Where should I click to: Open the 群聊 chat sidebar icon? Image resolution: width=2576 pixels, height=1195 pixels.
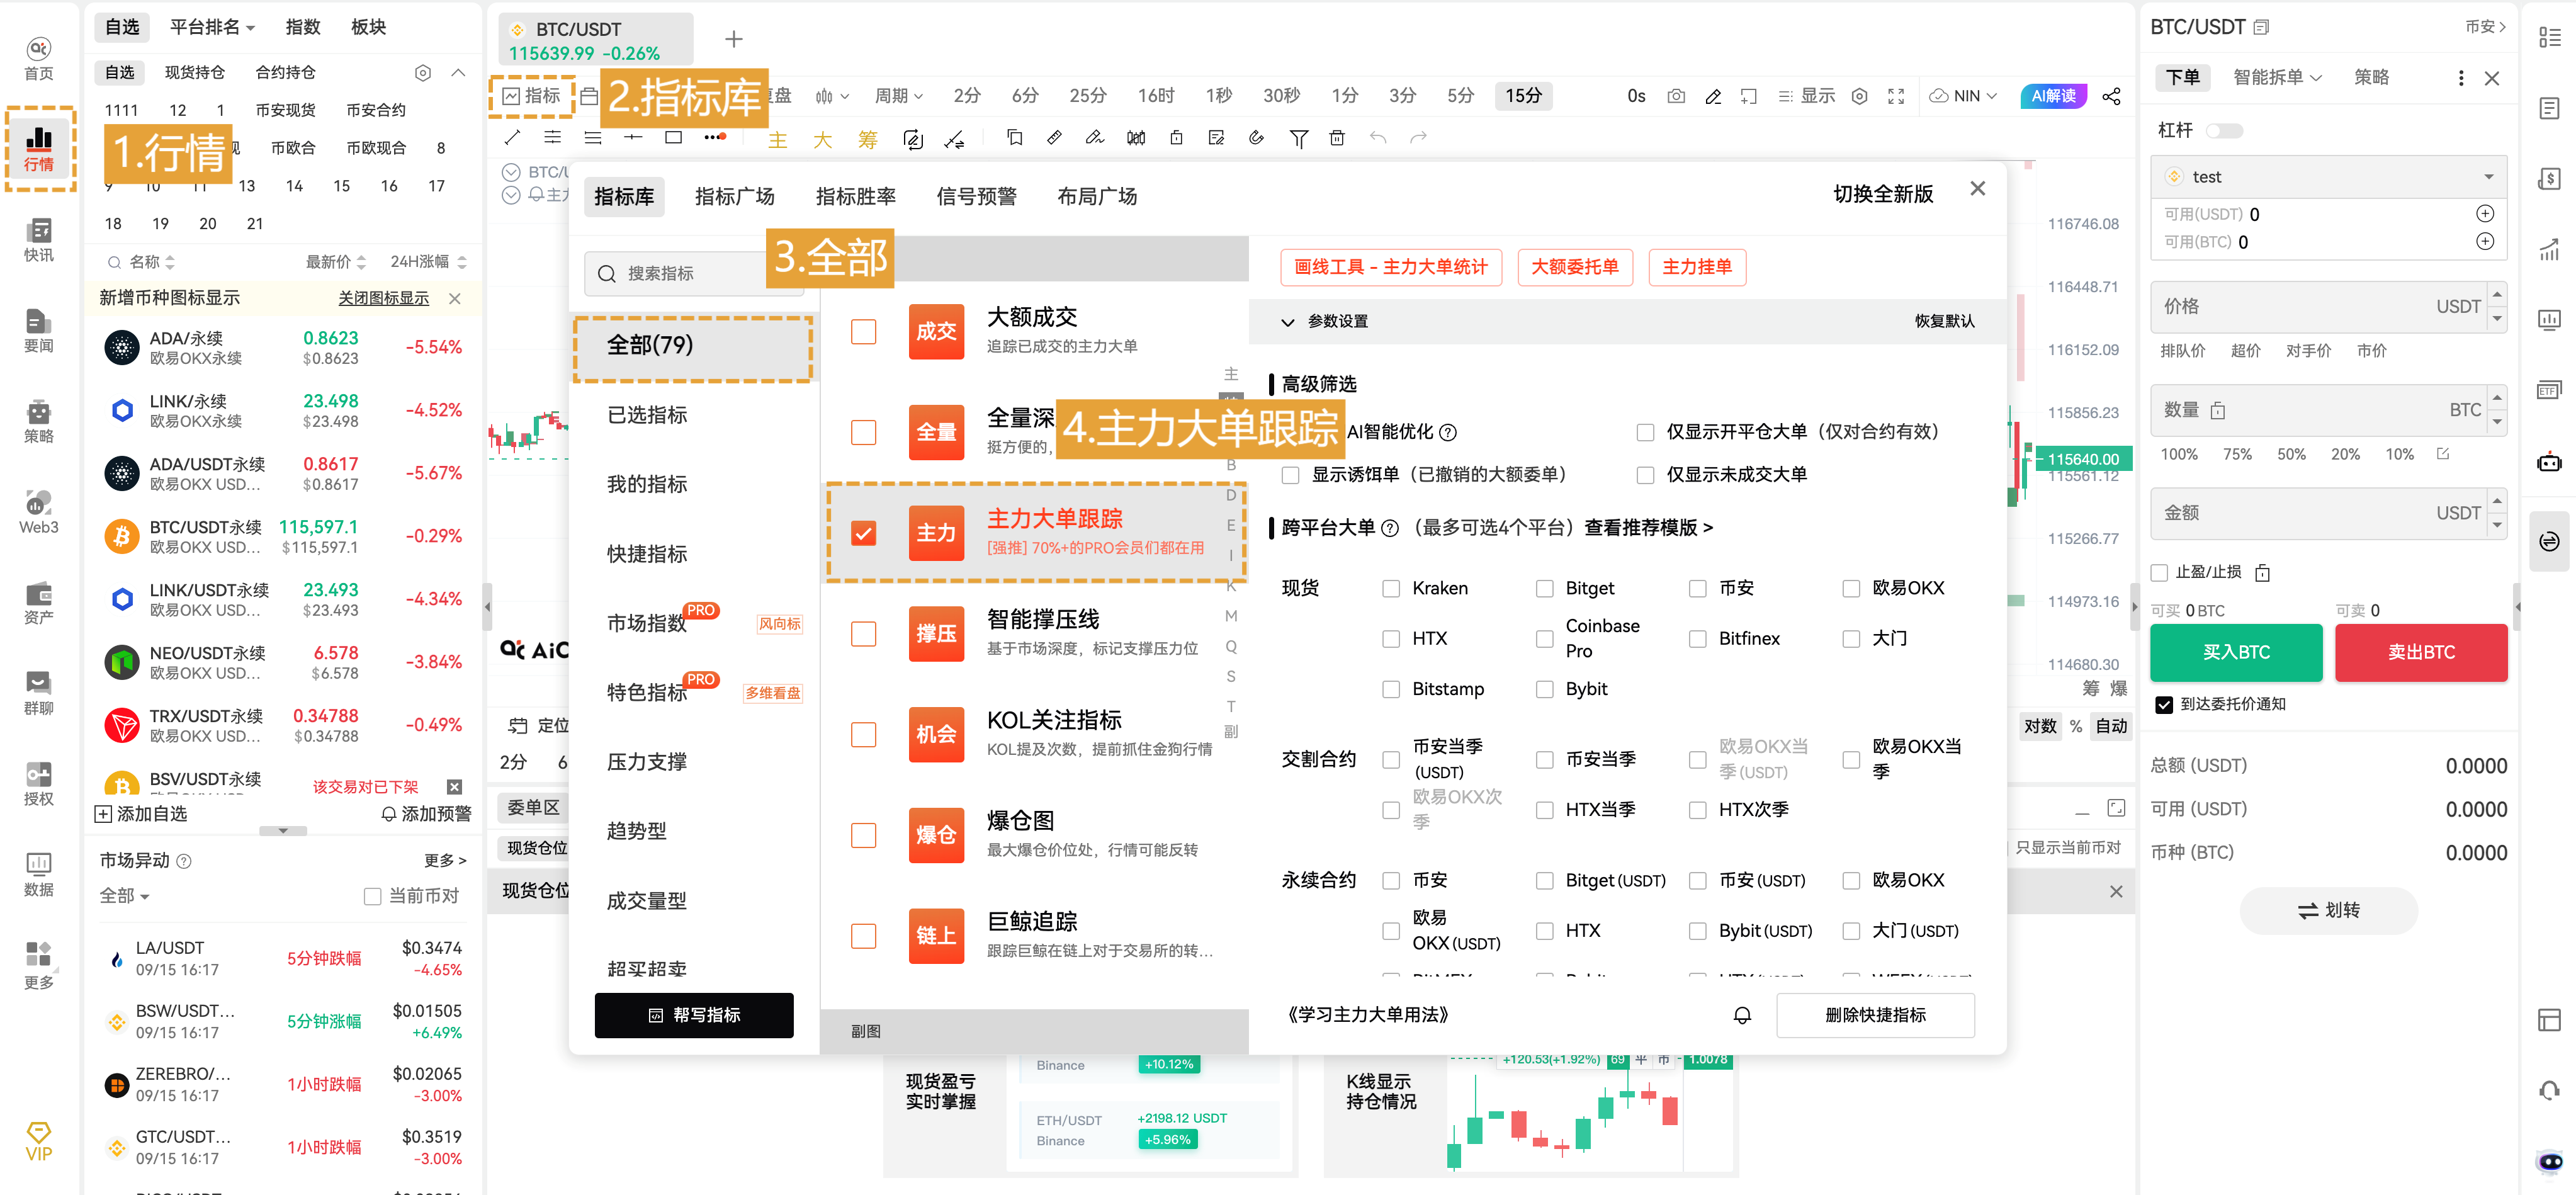(38, 694)
